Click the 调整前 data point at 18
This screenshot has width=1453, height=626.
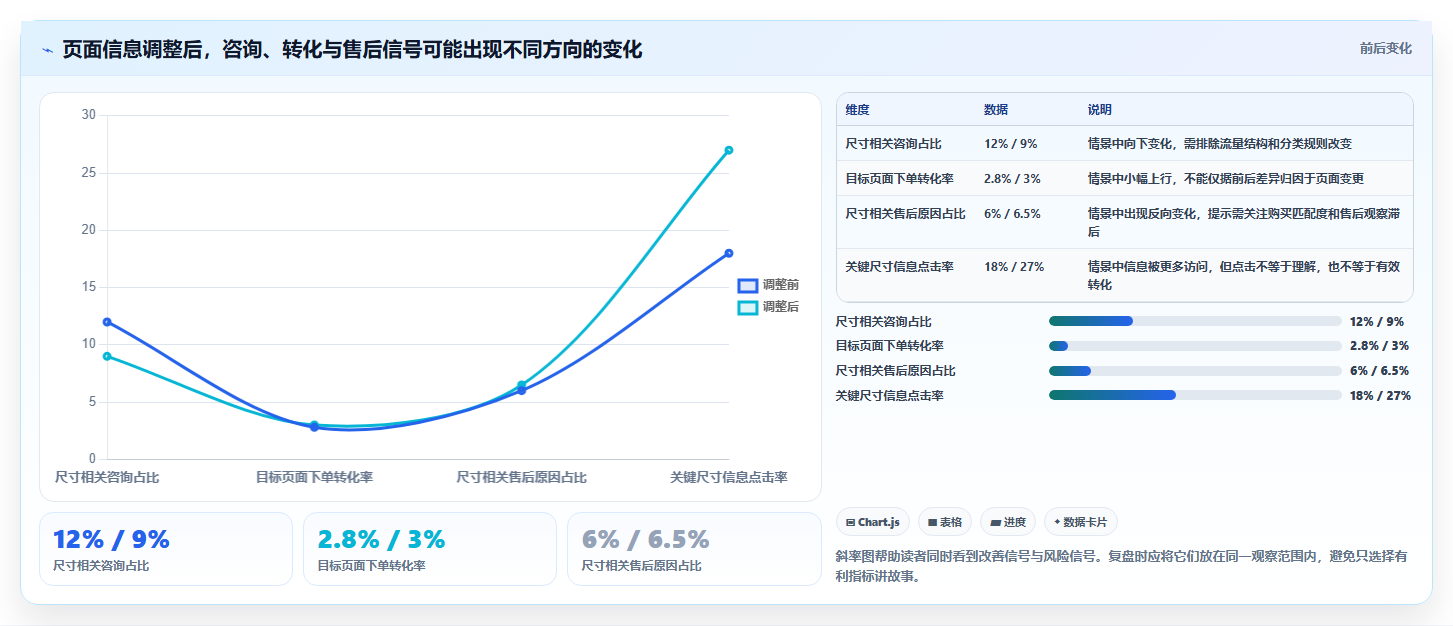pos(729,253)
